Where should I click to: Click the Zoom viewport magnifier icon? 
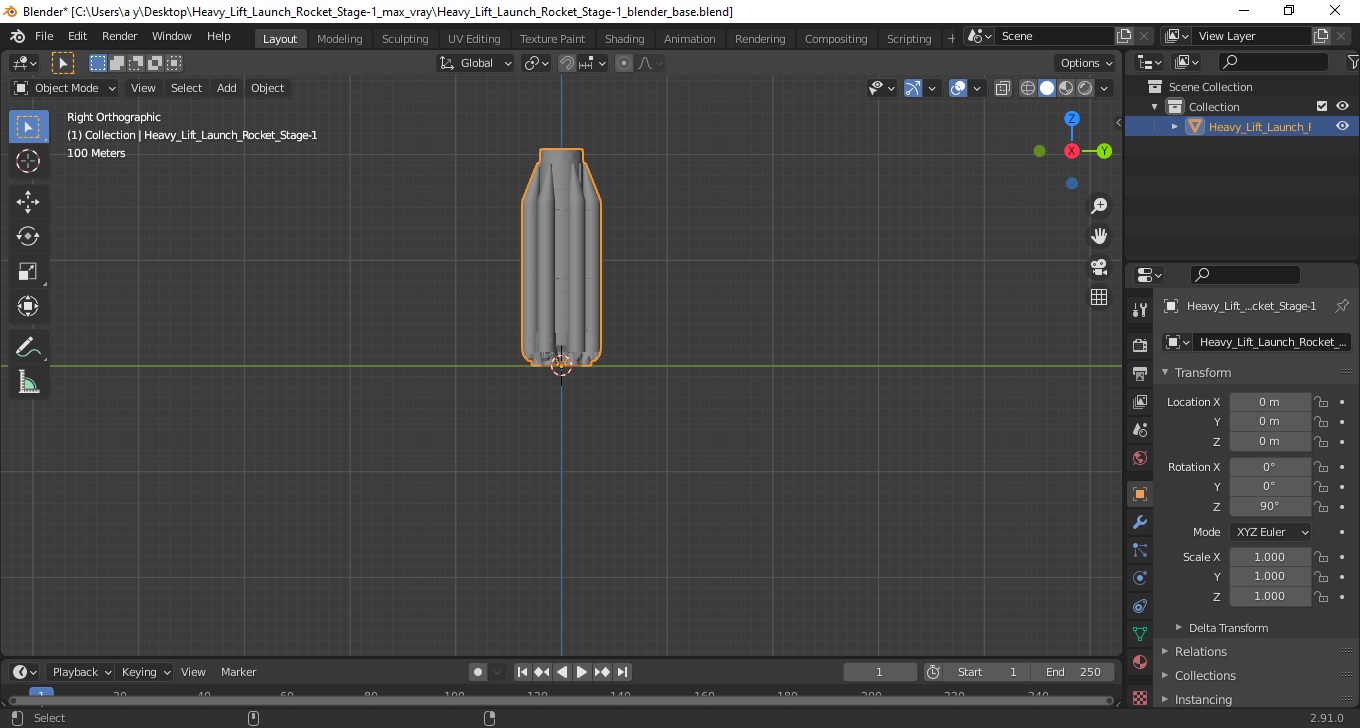click(1099, 206)
